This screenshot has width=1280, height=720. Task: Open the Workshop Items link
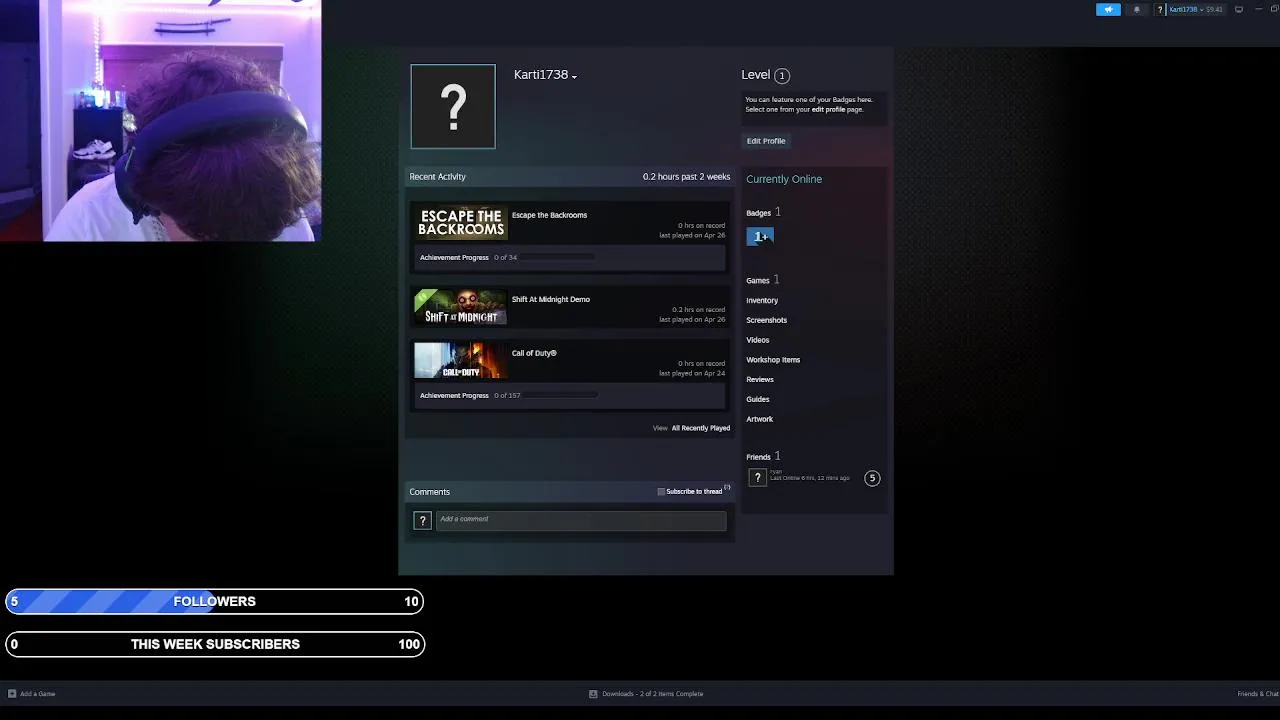pos(773,360)
